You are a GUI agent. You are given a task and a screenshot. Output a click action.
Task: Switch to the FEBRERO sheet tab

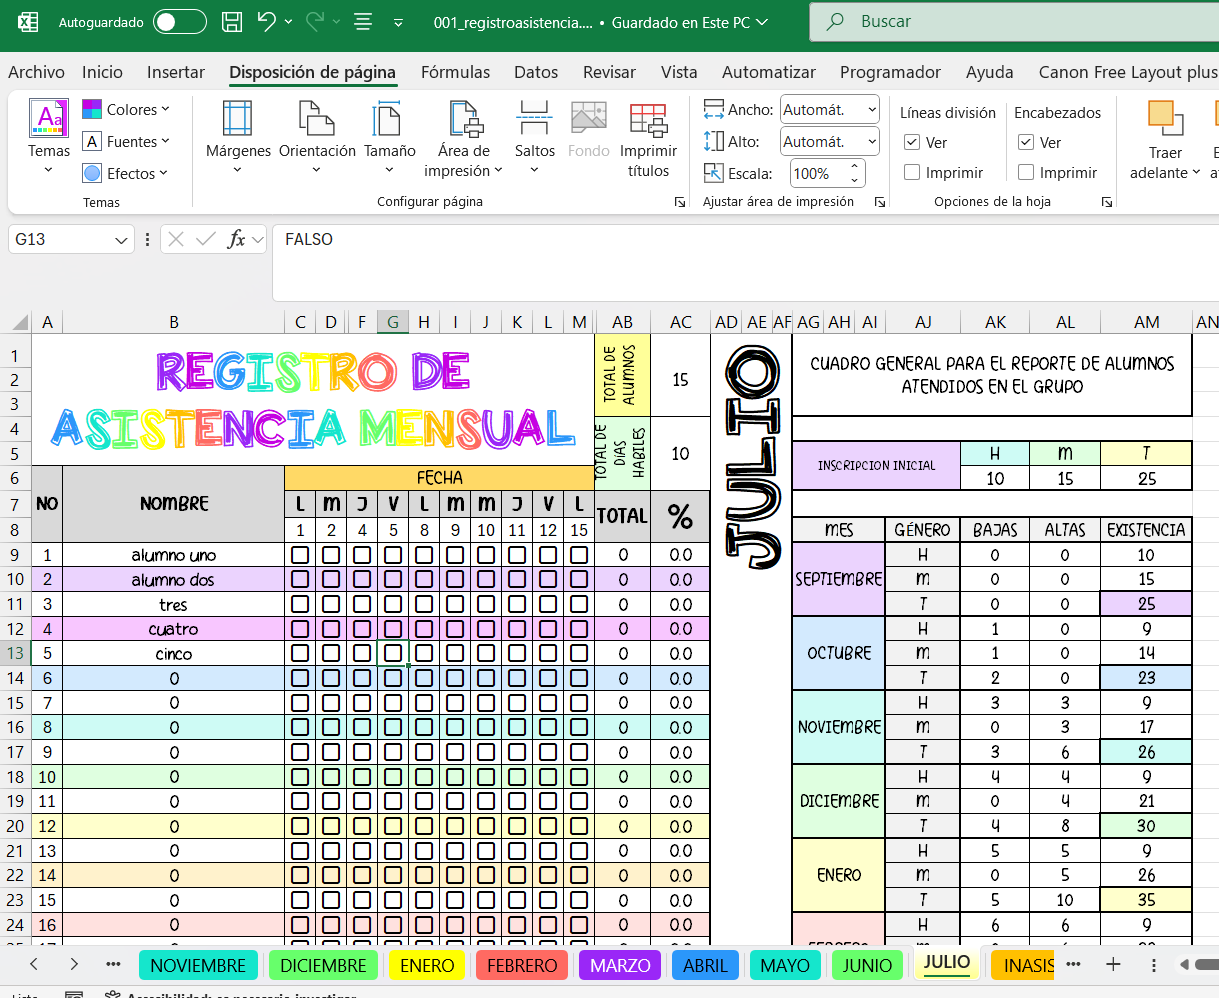coord(522,965)
